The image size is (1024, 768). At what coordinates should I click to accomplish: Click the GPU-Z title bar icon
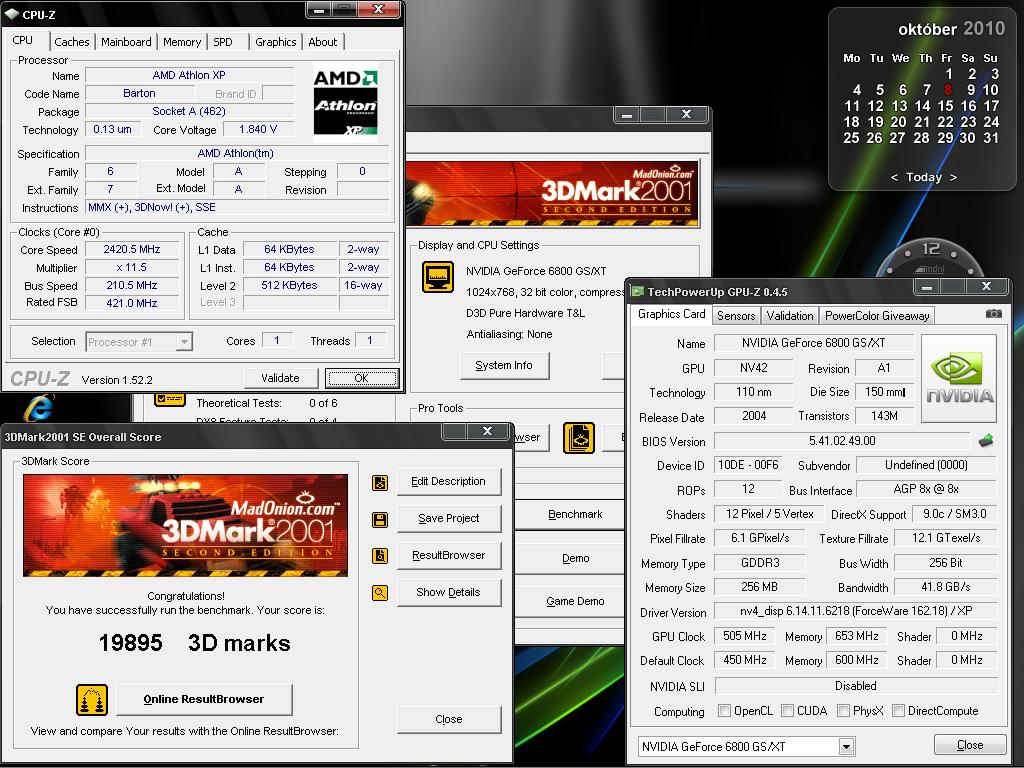[x=637, y=291]
